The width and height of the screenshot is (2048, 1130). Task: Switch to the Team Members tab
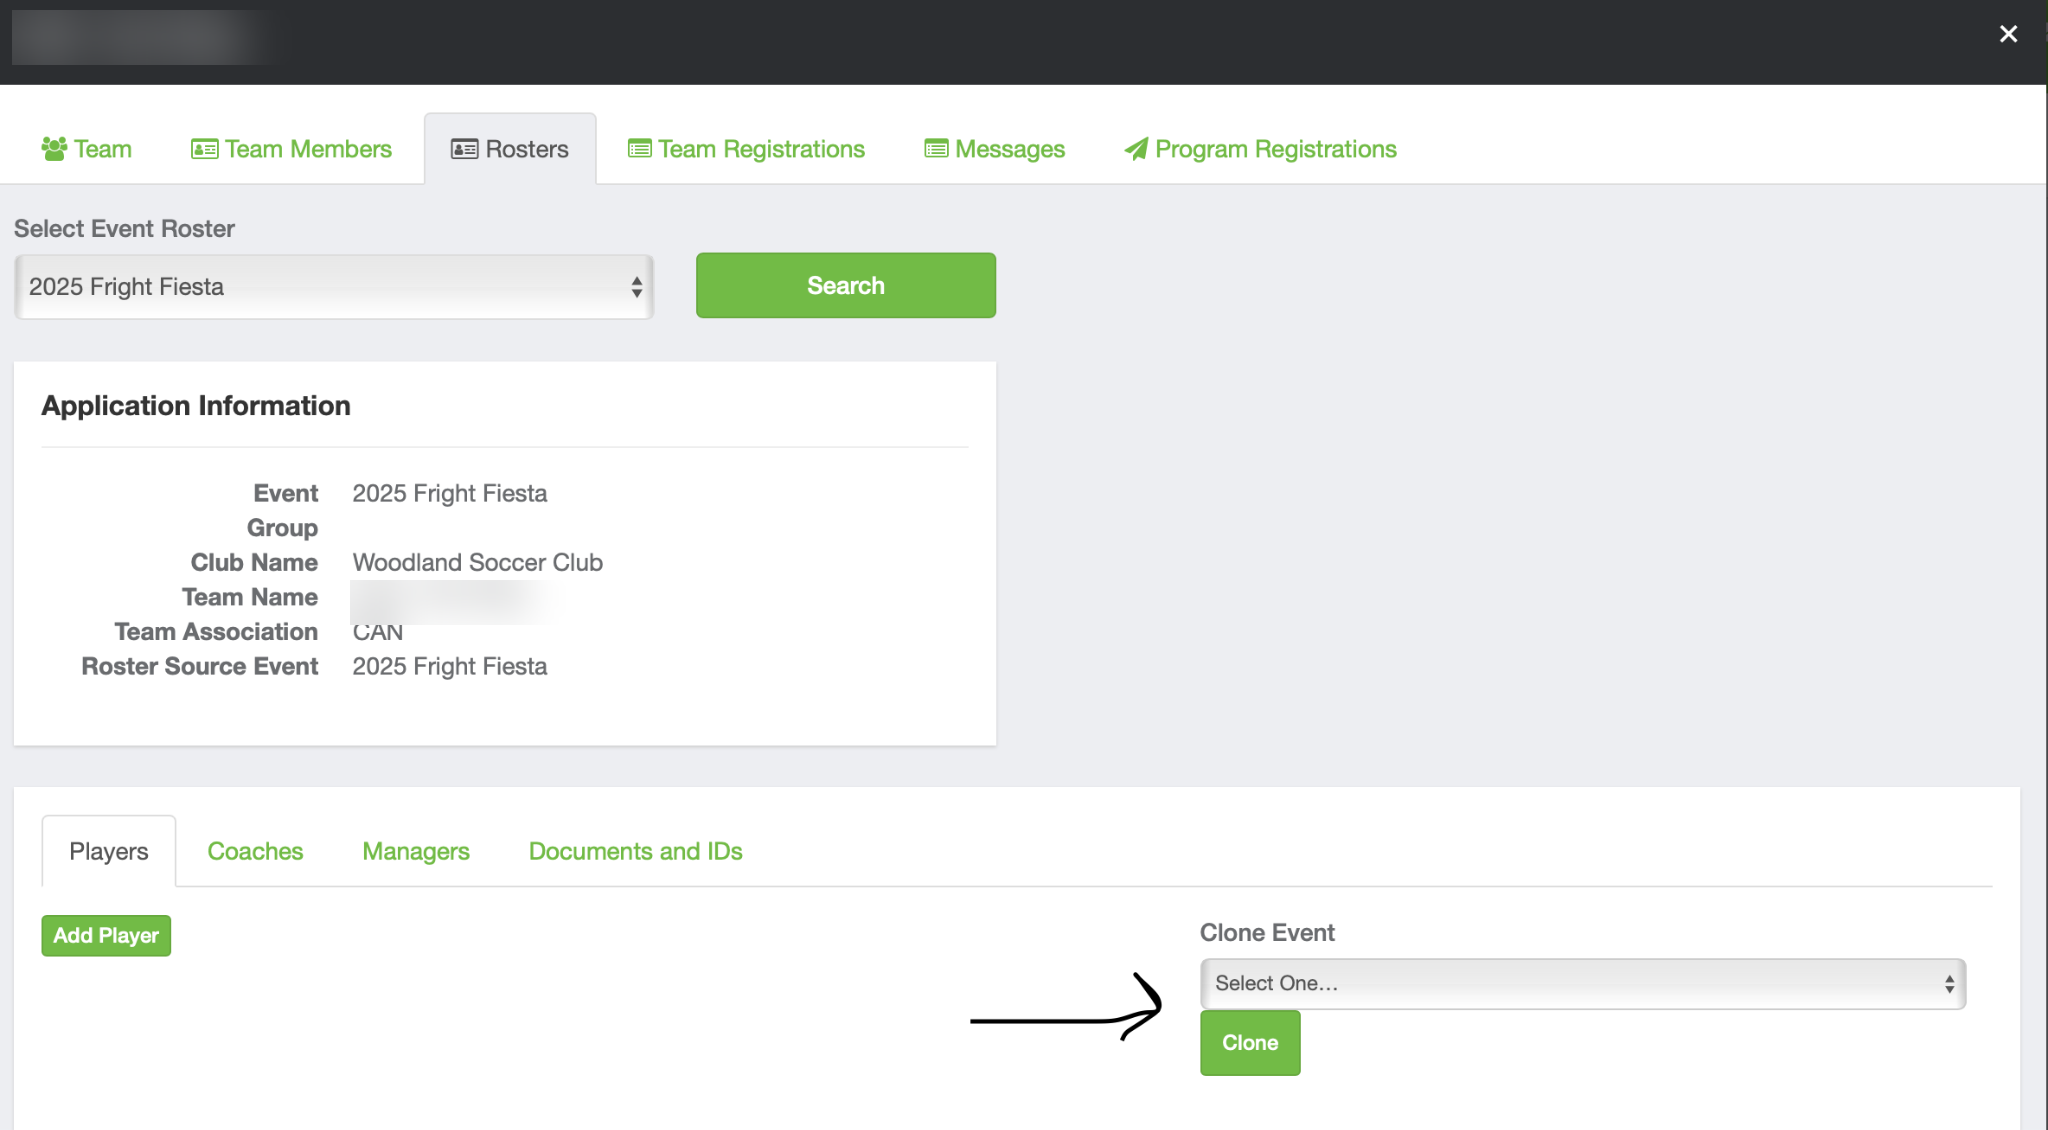tap(291, 149)
